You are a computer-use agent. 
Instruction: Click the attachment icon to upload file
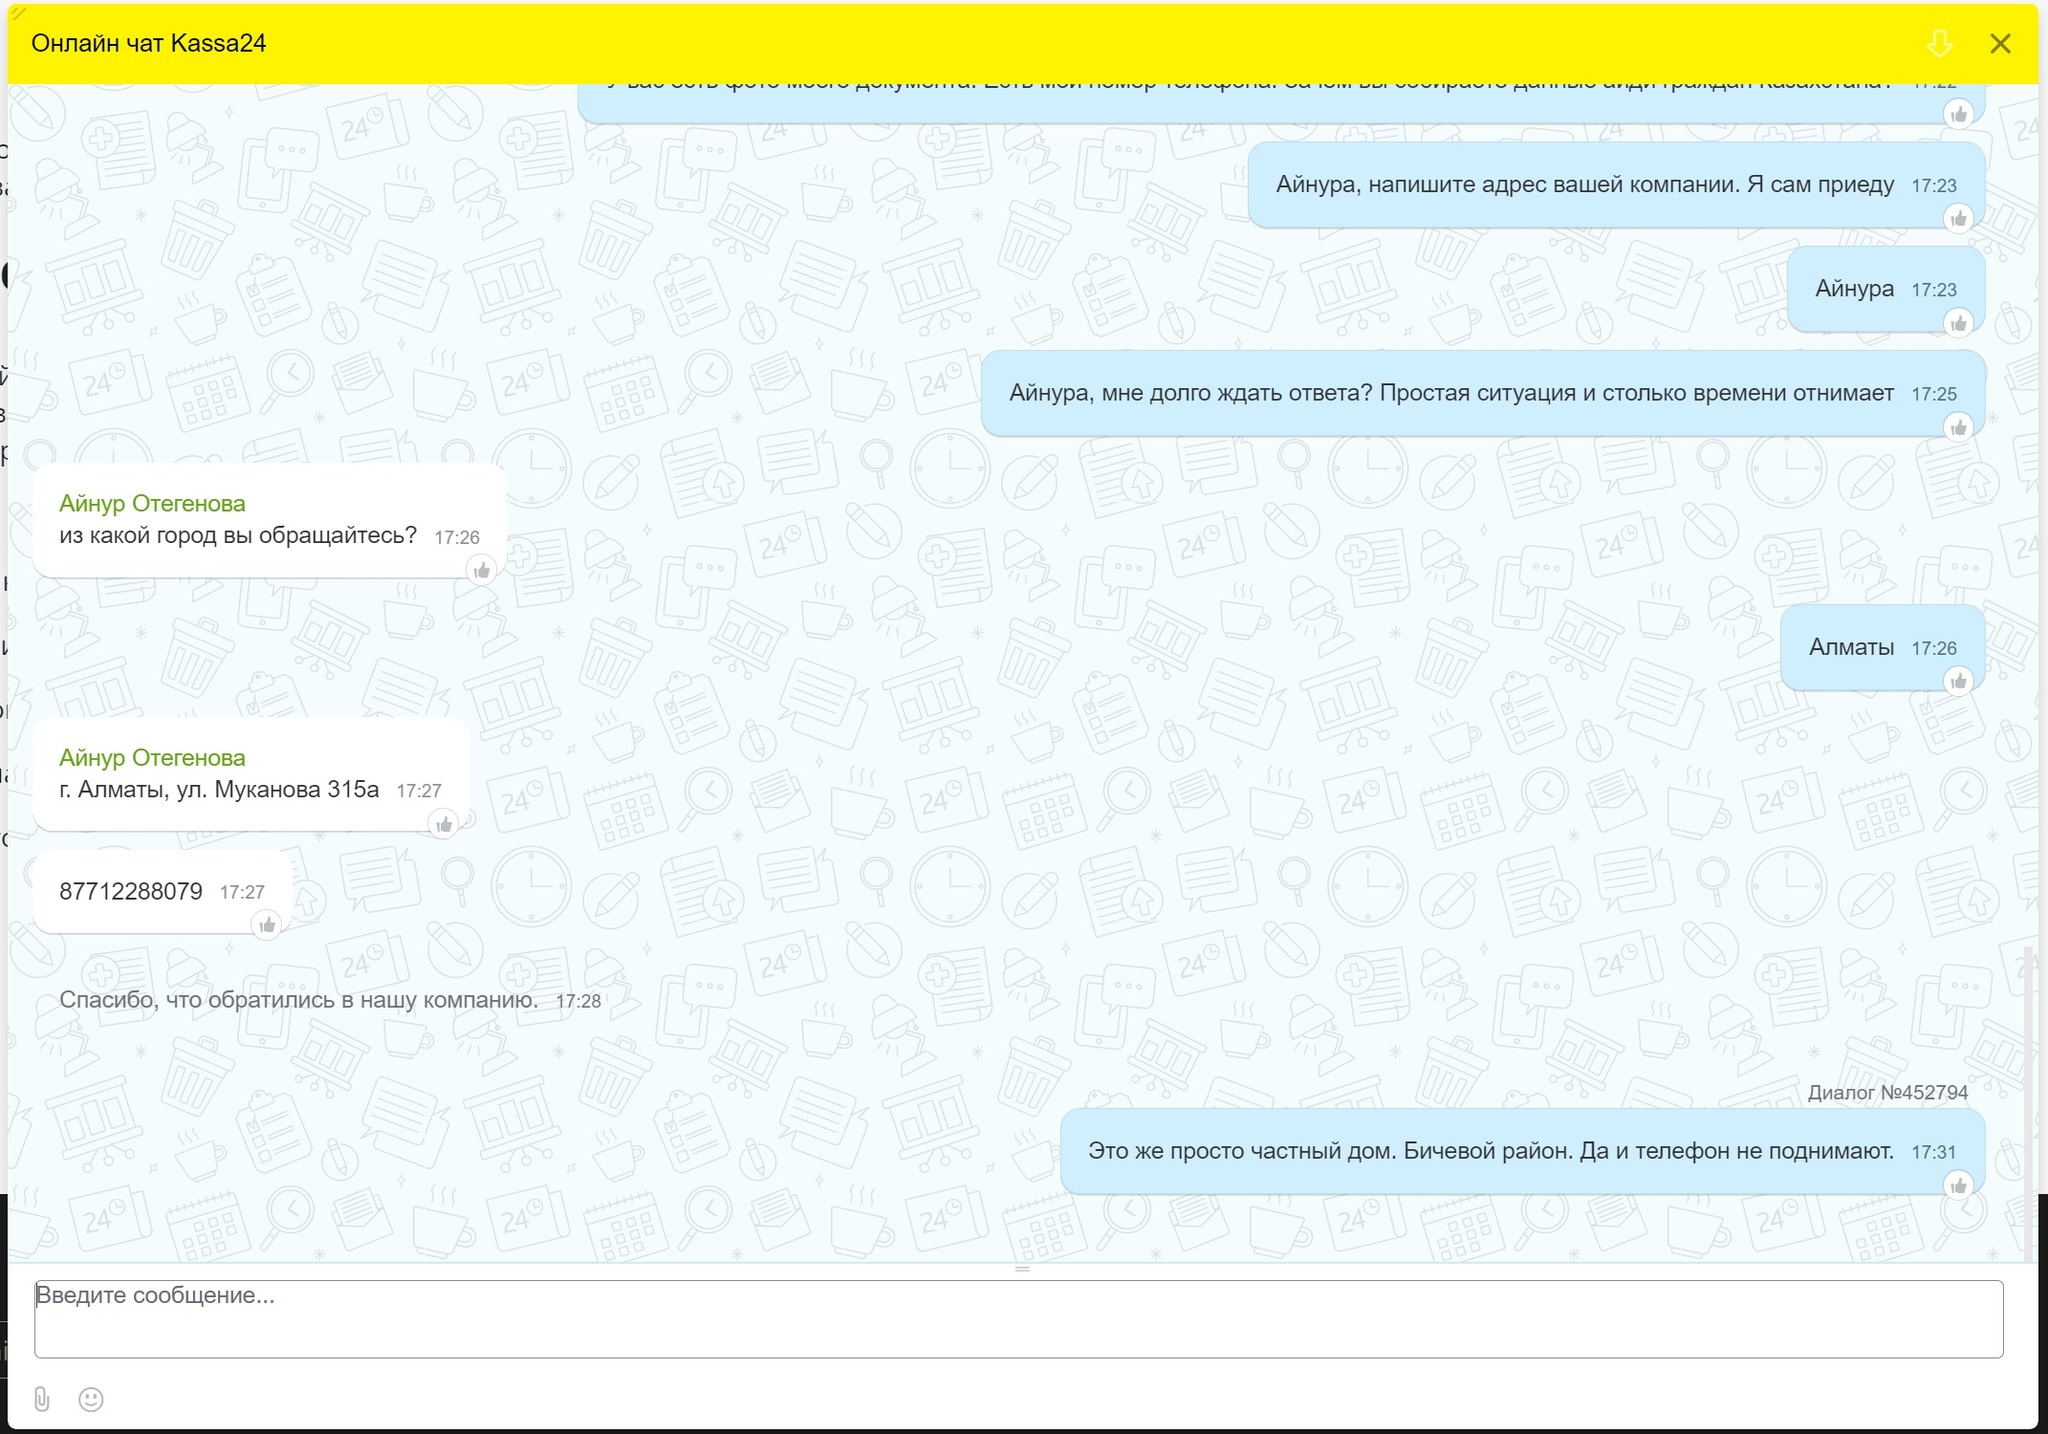tap(47, 1398)
